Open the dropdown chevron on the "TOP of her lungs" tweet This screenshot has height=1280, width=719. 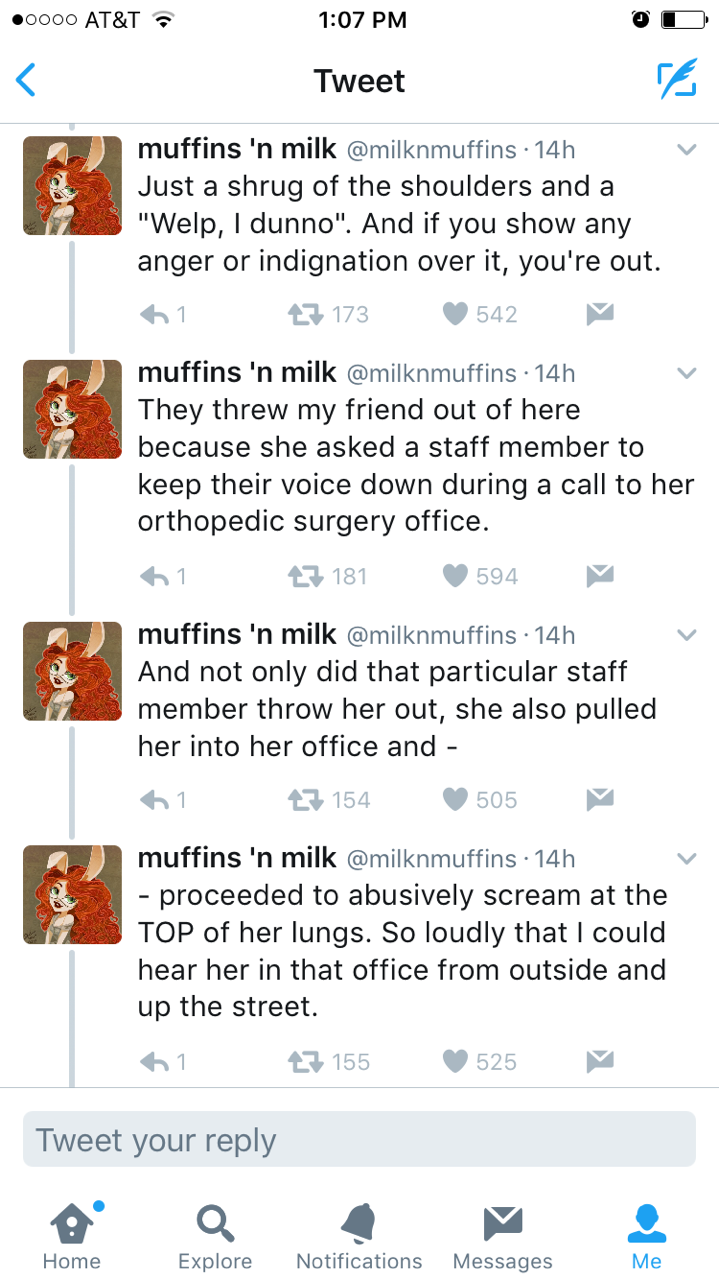(x=686, y=859)
